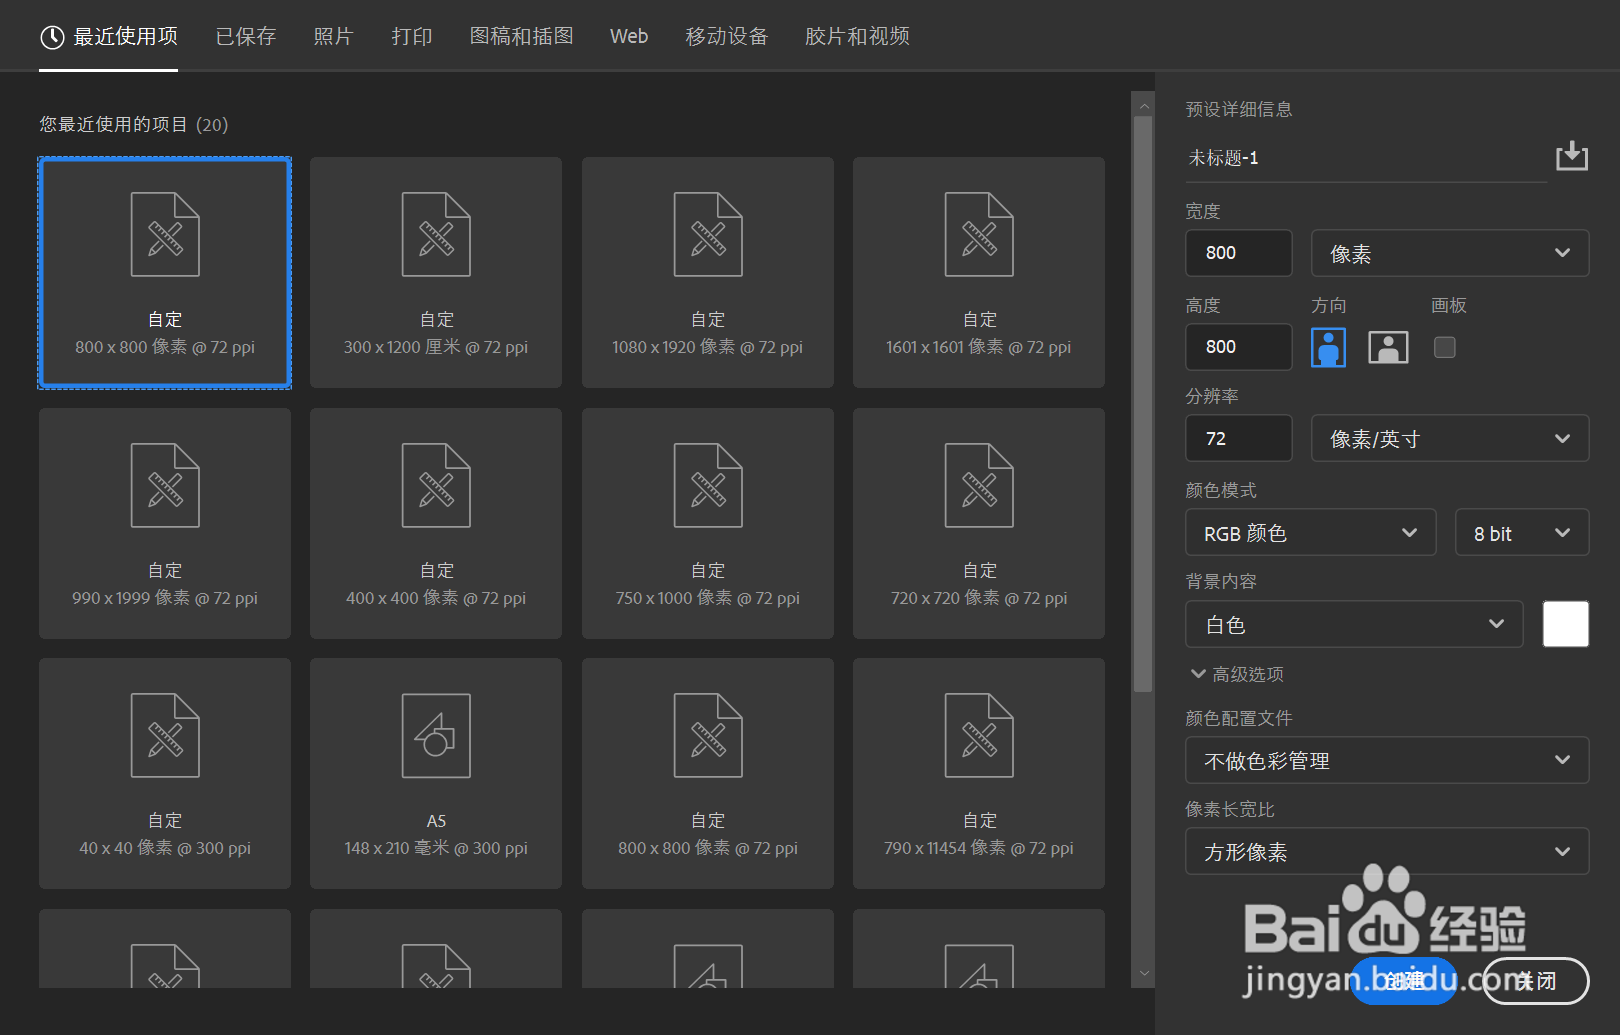Open the 白色 background content dropdown
The height and width of the screenshot is (1035, 1620).
pyautogui.click(x=1354, y=624)
